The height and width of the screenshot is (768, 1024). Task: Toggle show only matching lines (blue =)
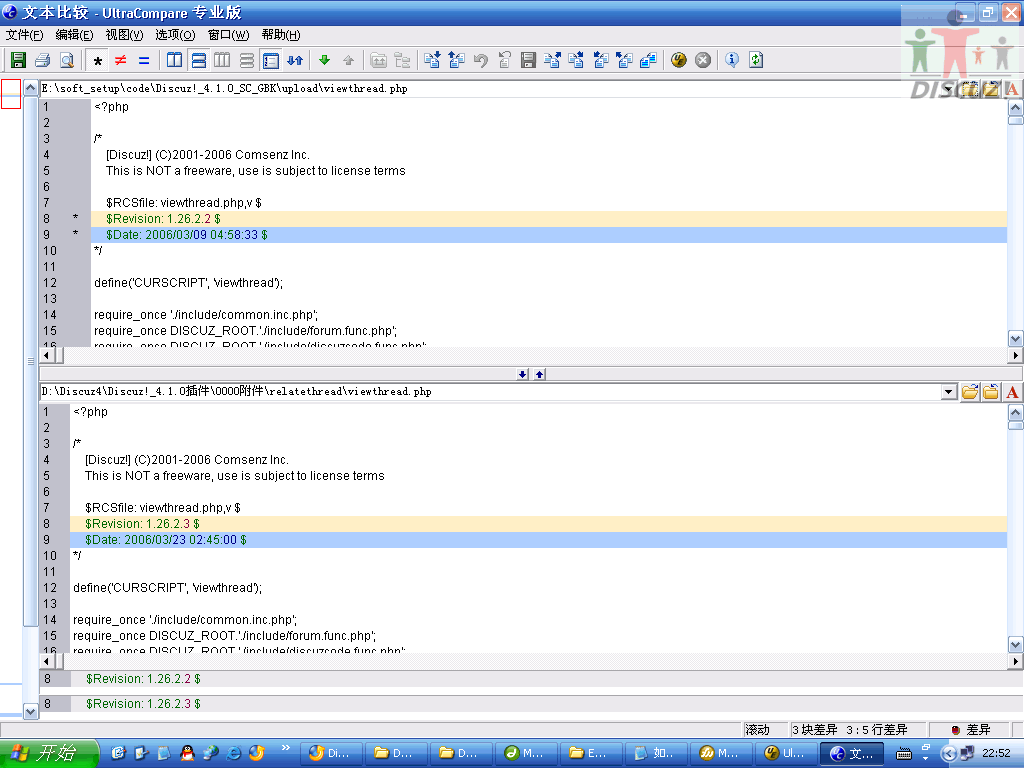point(144,61)
